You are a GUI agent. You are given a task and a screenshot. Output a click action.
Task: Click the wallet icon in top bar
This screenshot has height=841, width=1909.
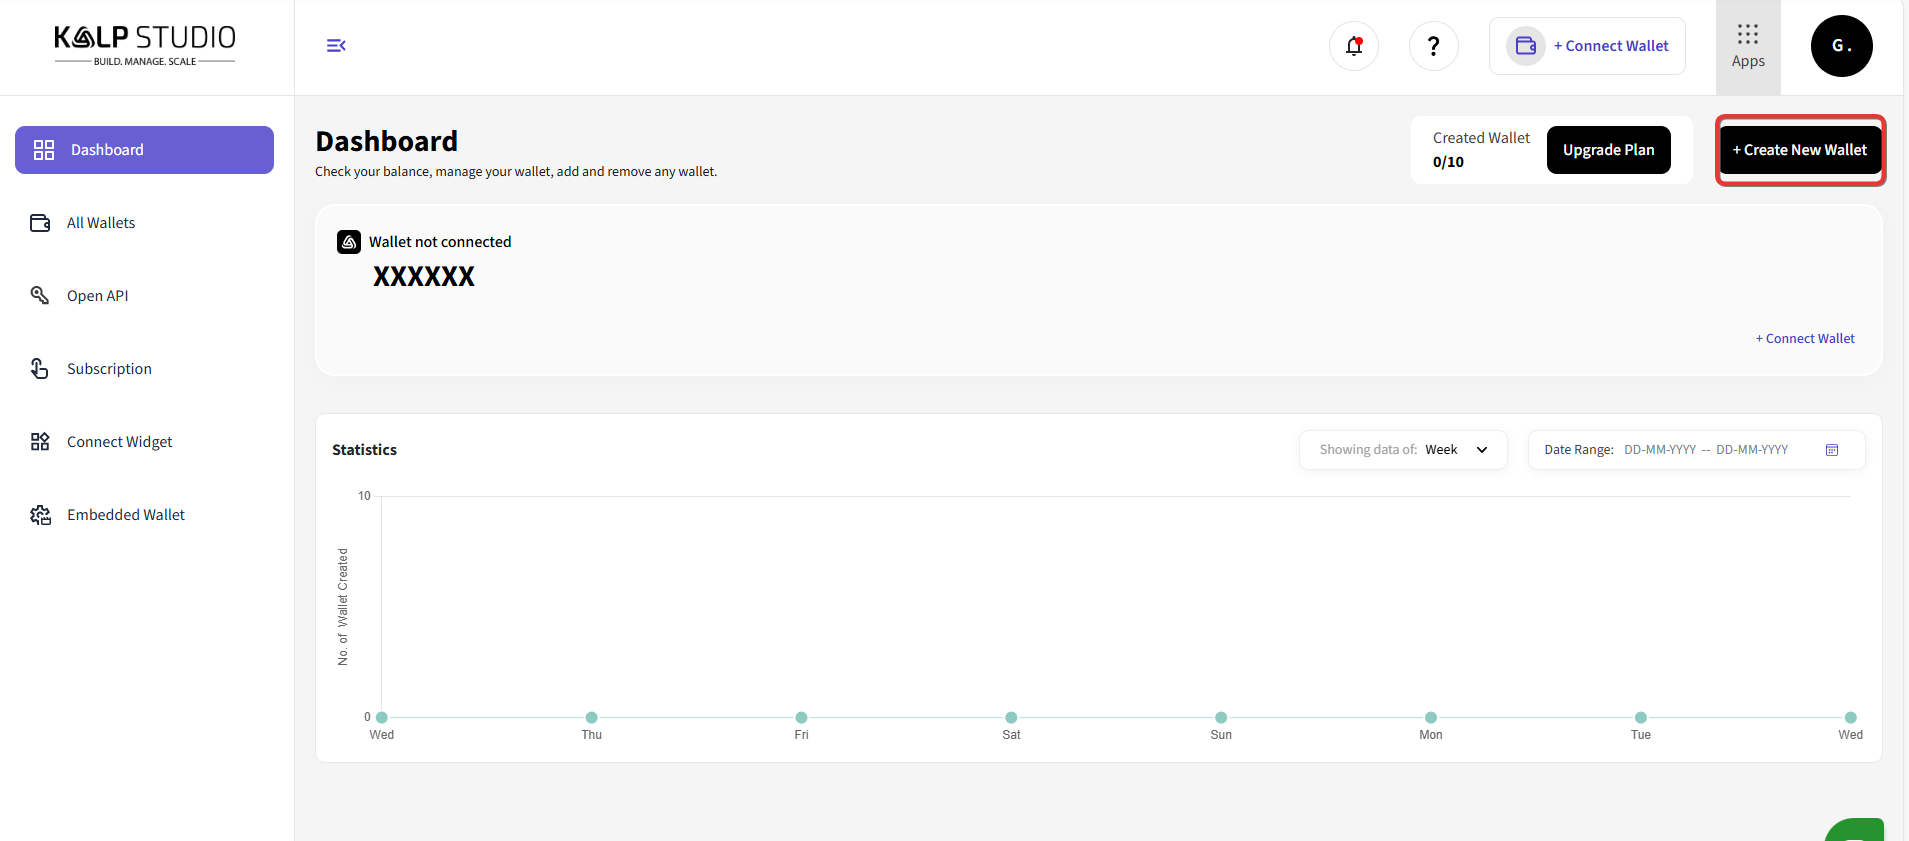[1526, 46]
